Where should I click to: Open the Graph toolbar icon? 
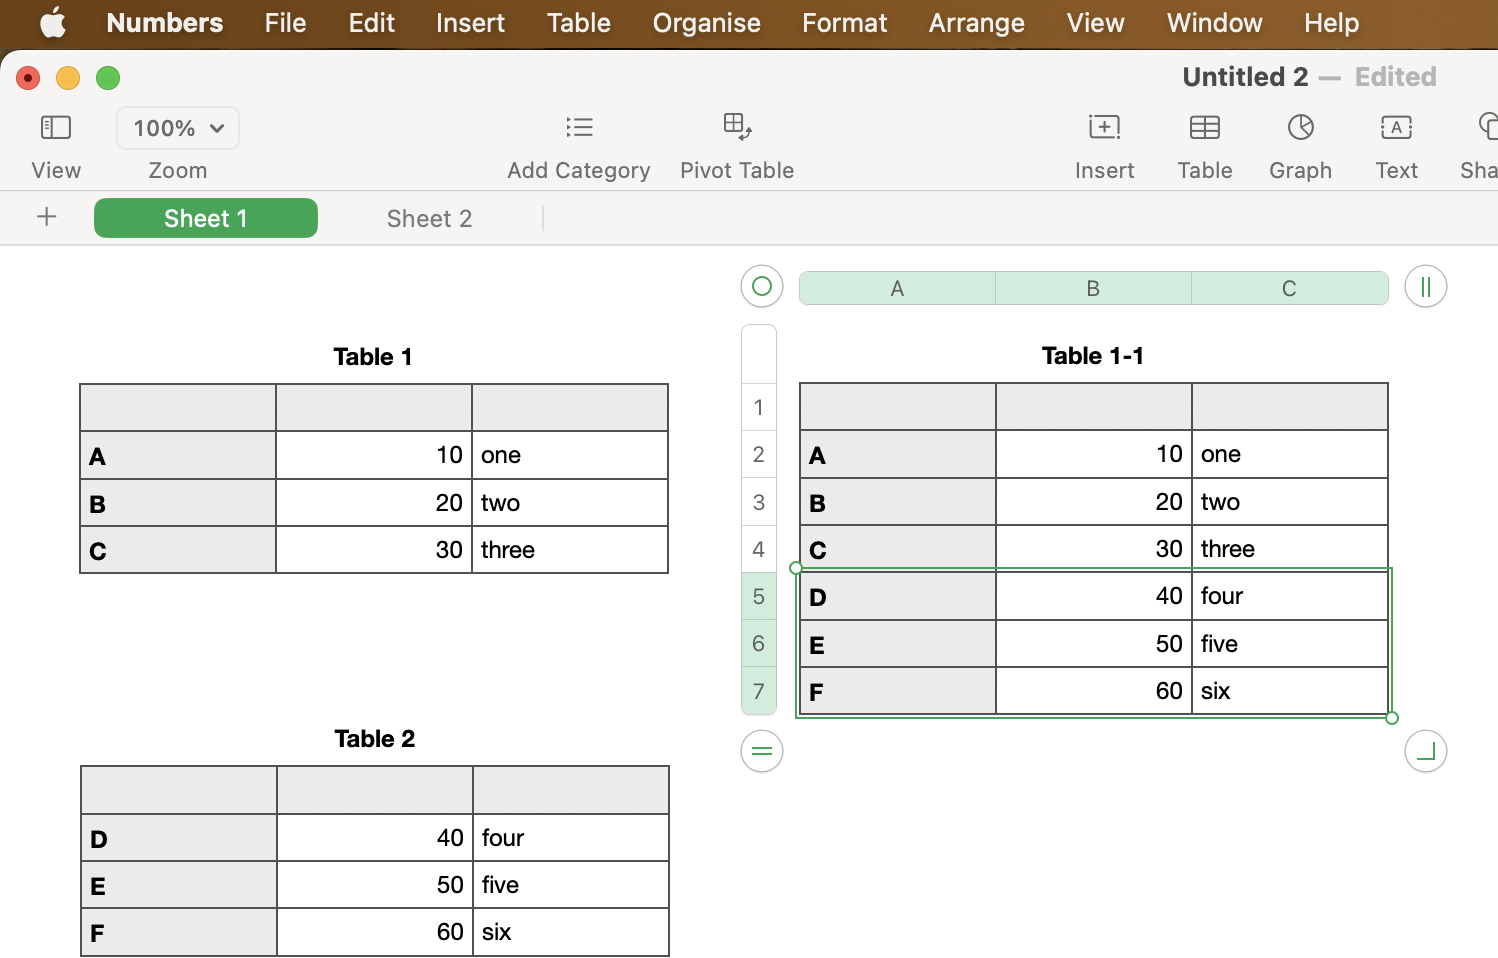click(x=1300, y=128)
